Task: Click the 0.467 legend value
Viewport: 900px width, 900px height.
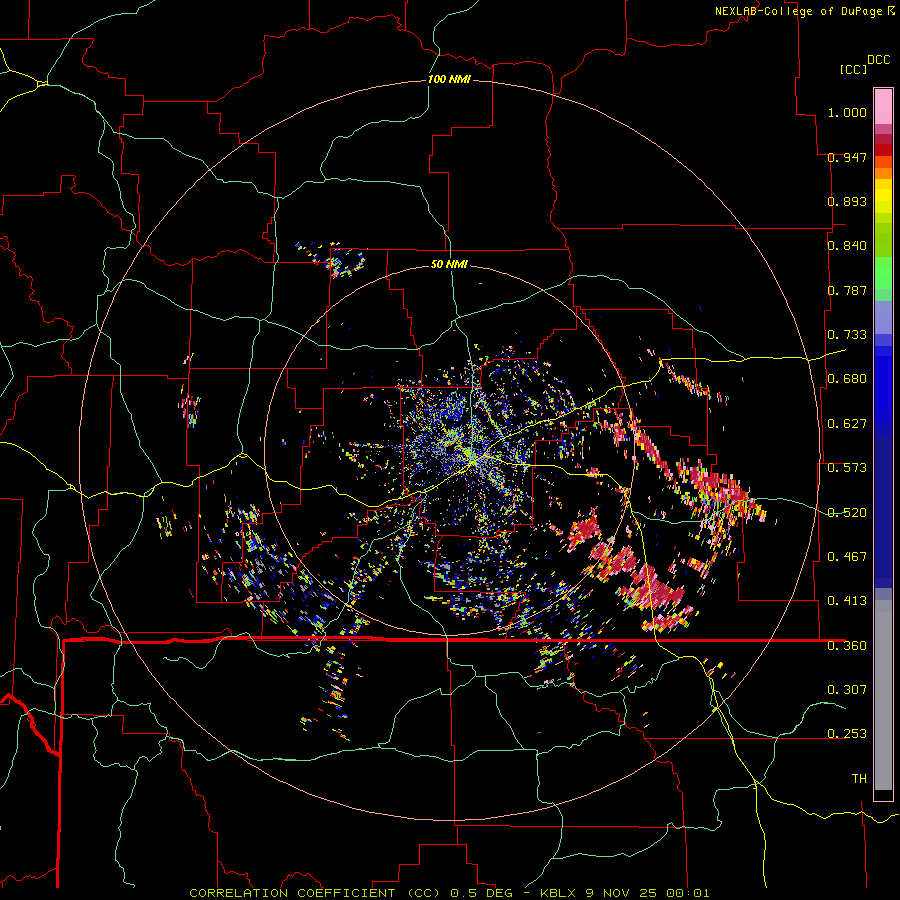Action: tap(847, 557)
